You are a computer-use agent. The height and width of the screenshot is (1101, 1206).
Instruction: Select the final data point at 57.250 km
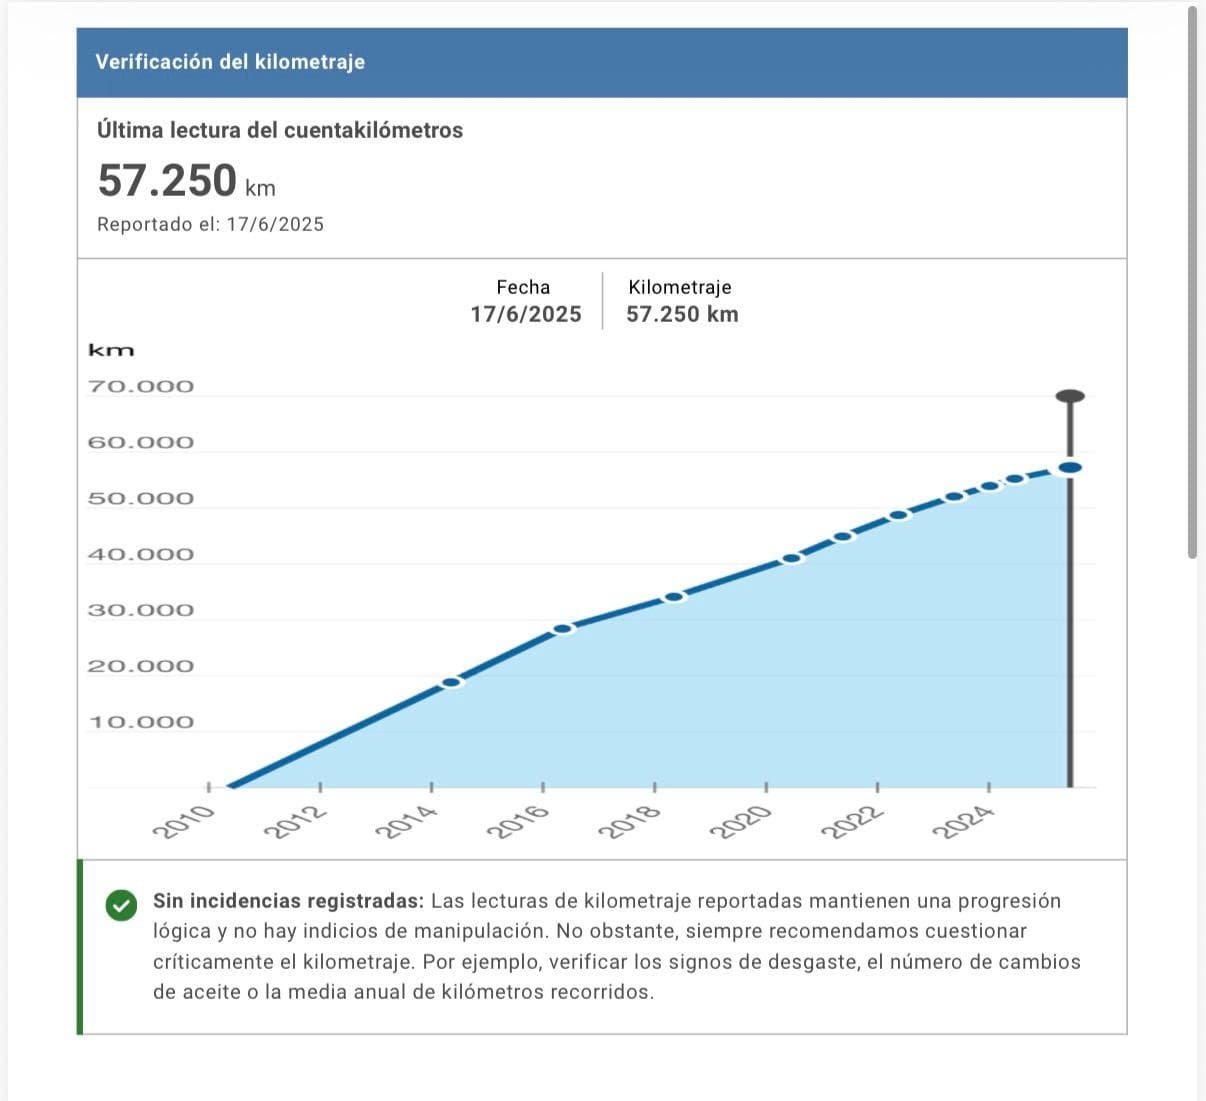click(1070, 468)
